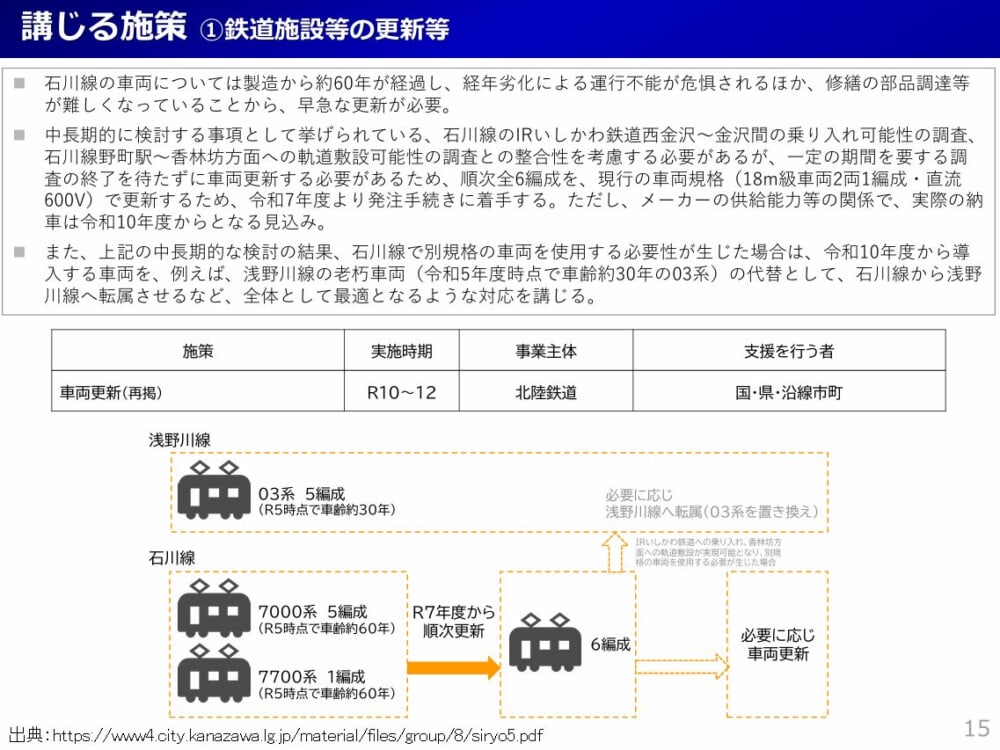Image resolution: width=1000 pixels, height=750 pixels.
Task: Click the R10～12 table cell
Action: tap(402, 392)
